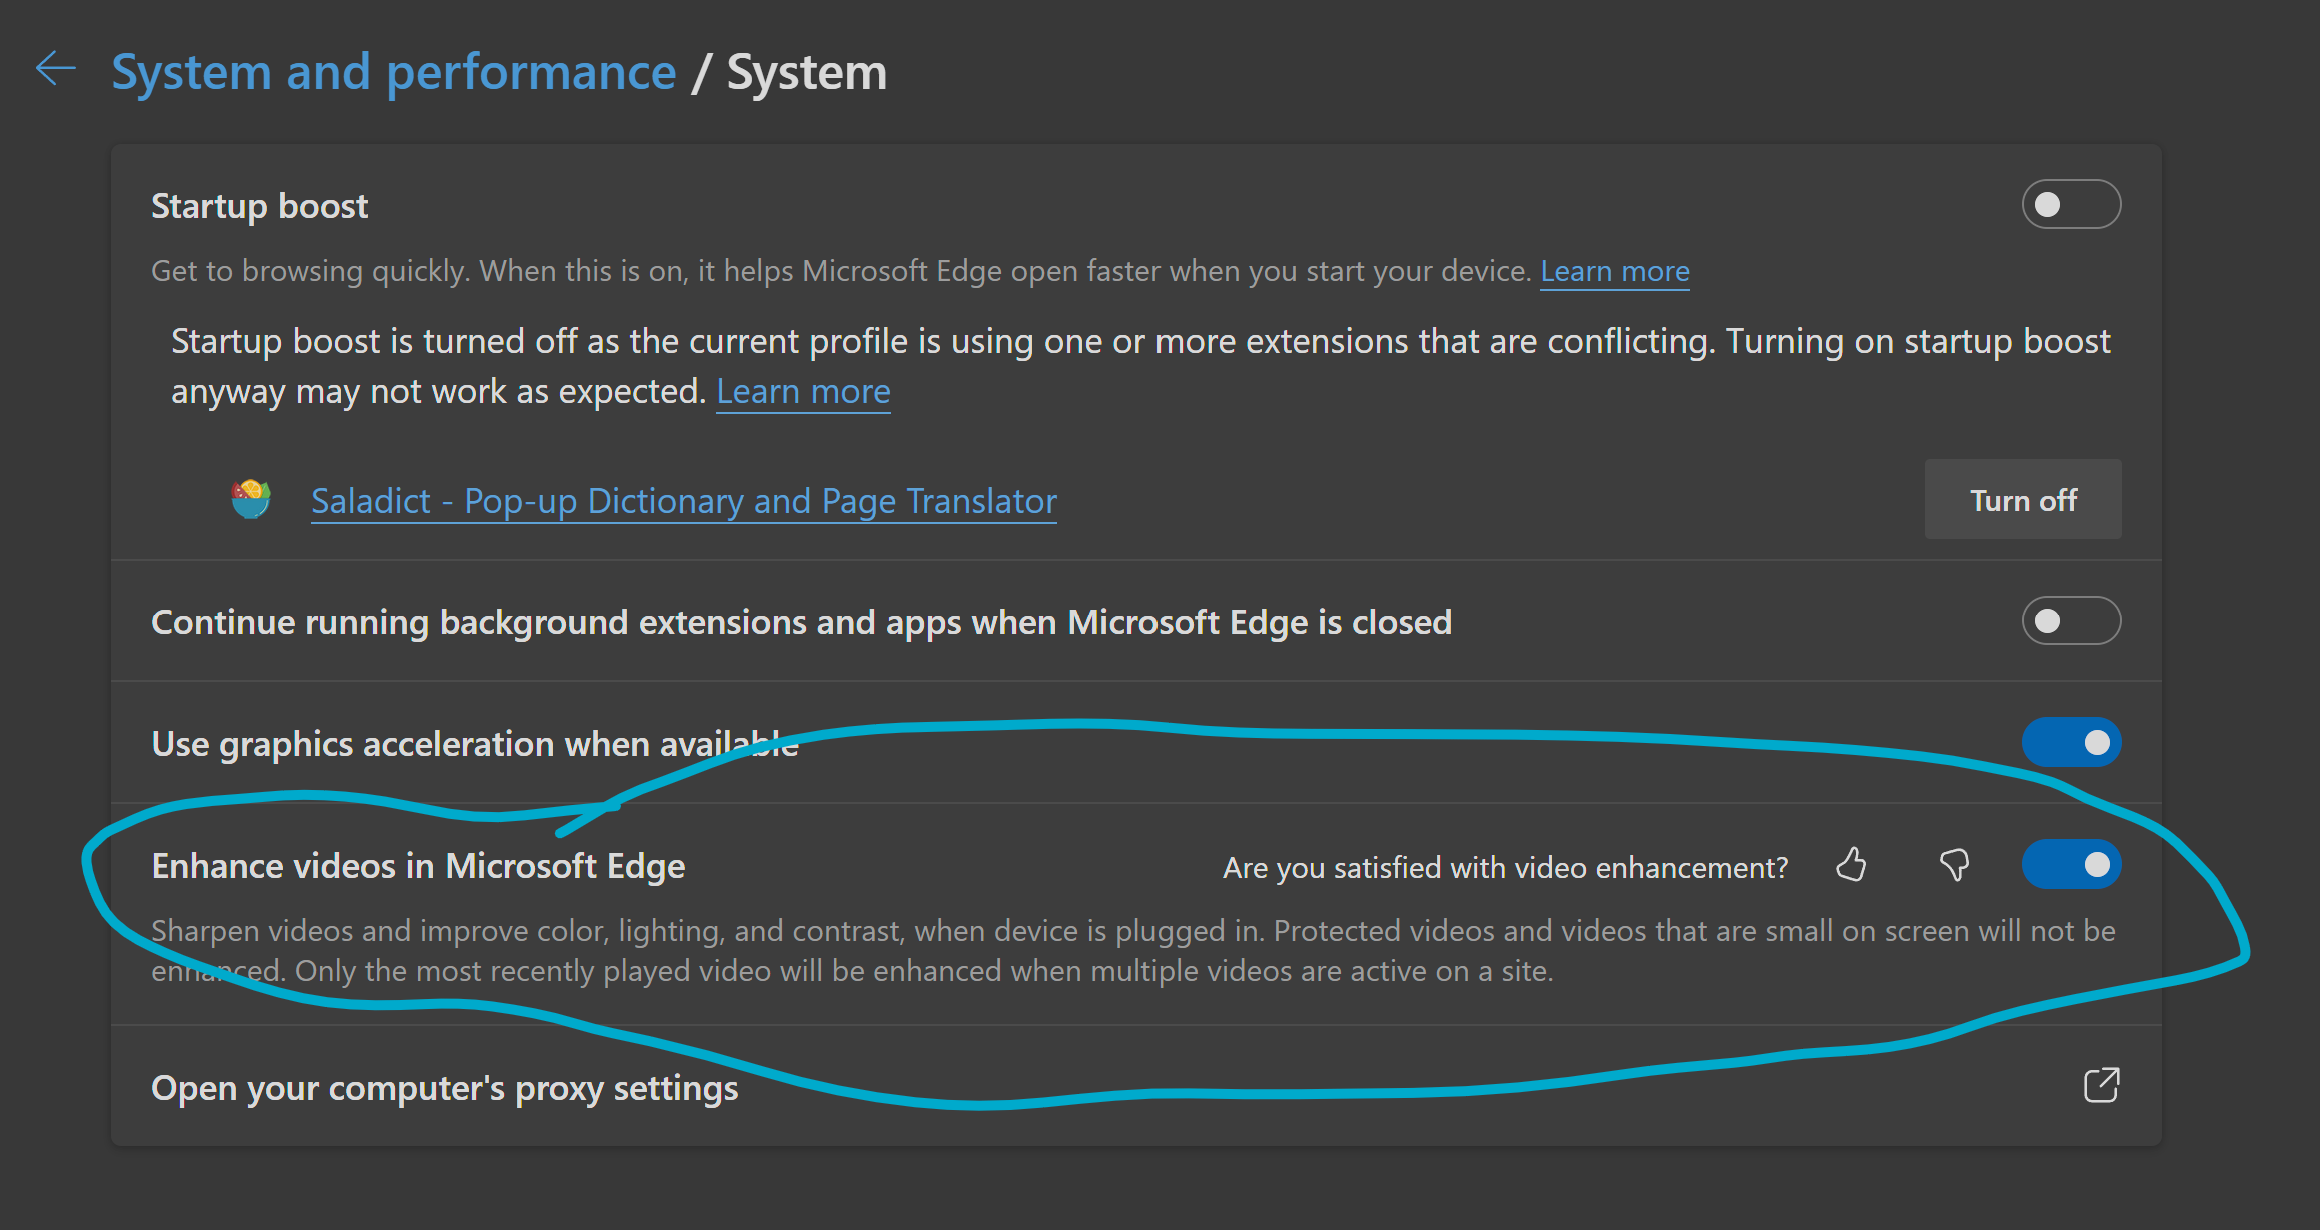
Task: Click Learn more after startup description
Action: [1614, 271]
